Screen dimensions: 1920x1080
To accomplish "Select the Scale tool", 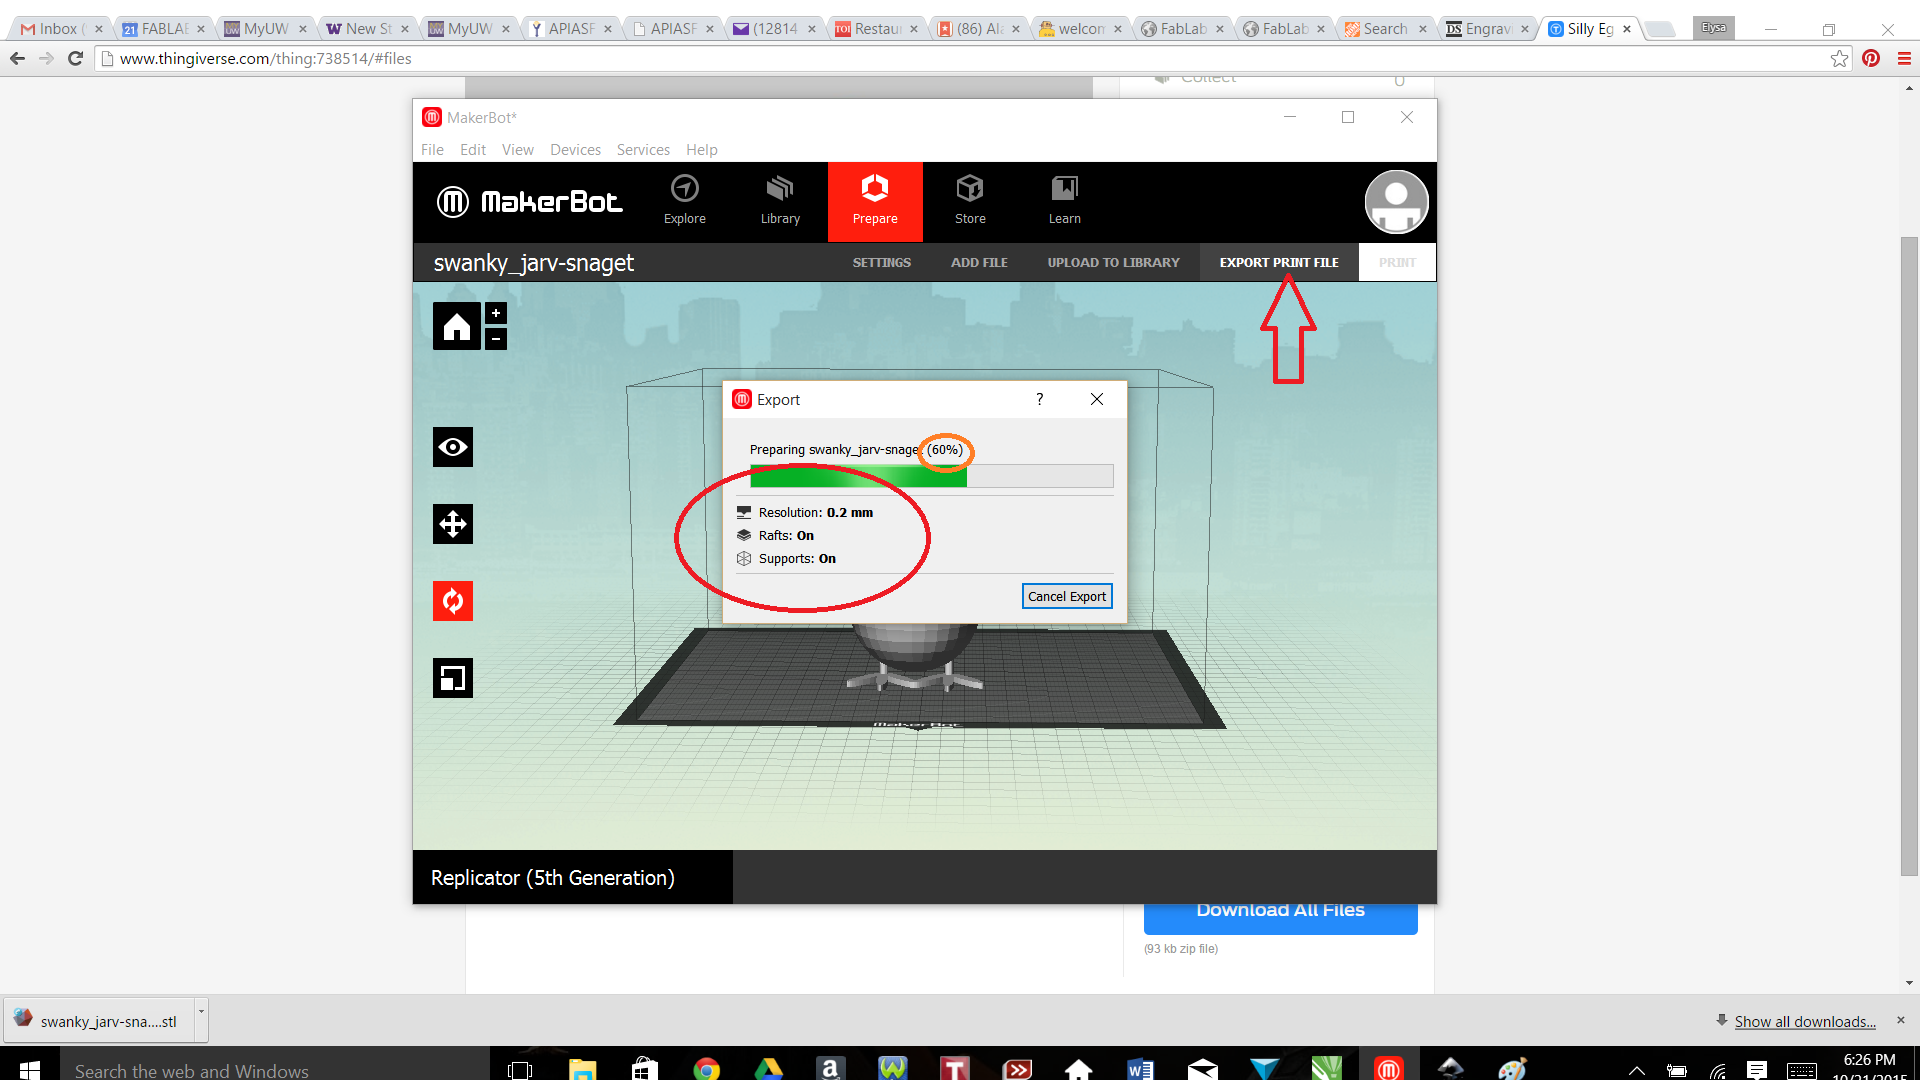I will coord(453,678).
